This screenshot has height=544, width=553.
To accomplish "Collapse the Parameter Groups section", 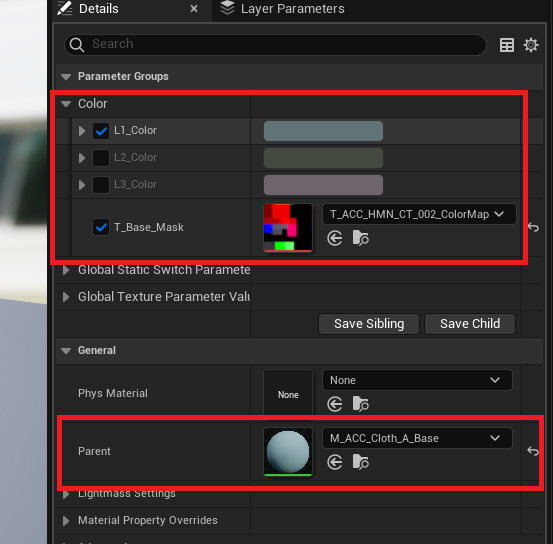I will click(66, 77).
